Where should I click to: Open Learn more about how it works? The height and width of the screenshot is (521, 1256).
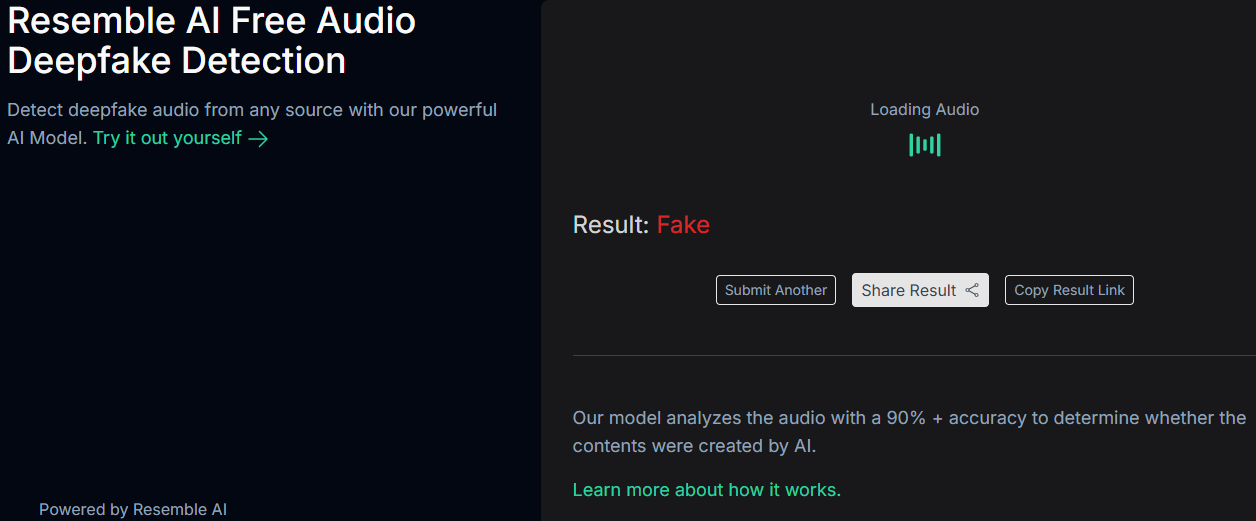tap(707, 490)
